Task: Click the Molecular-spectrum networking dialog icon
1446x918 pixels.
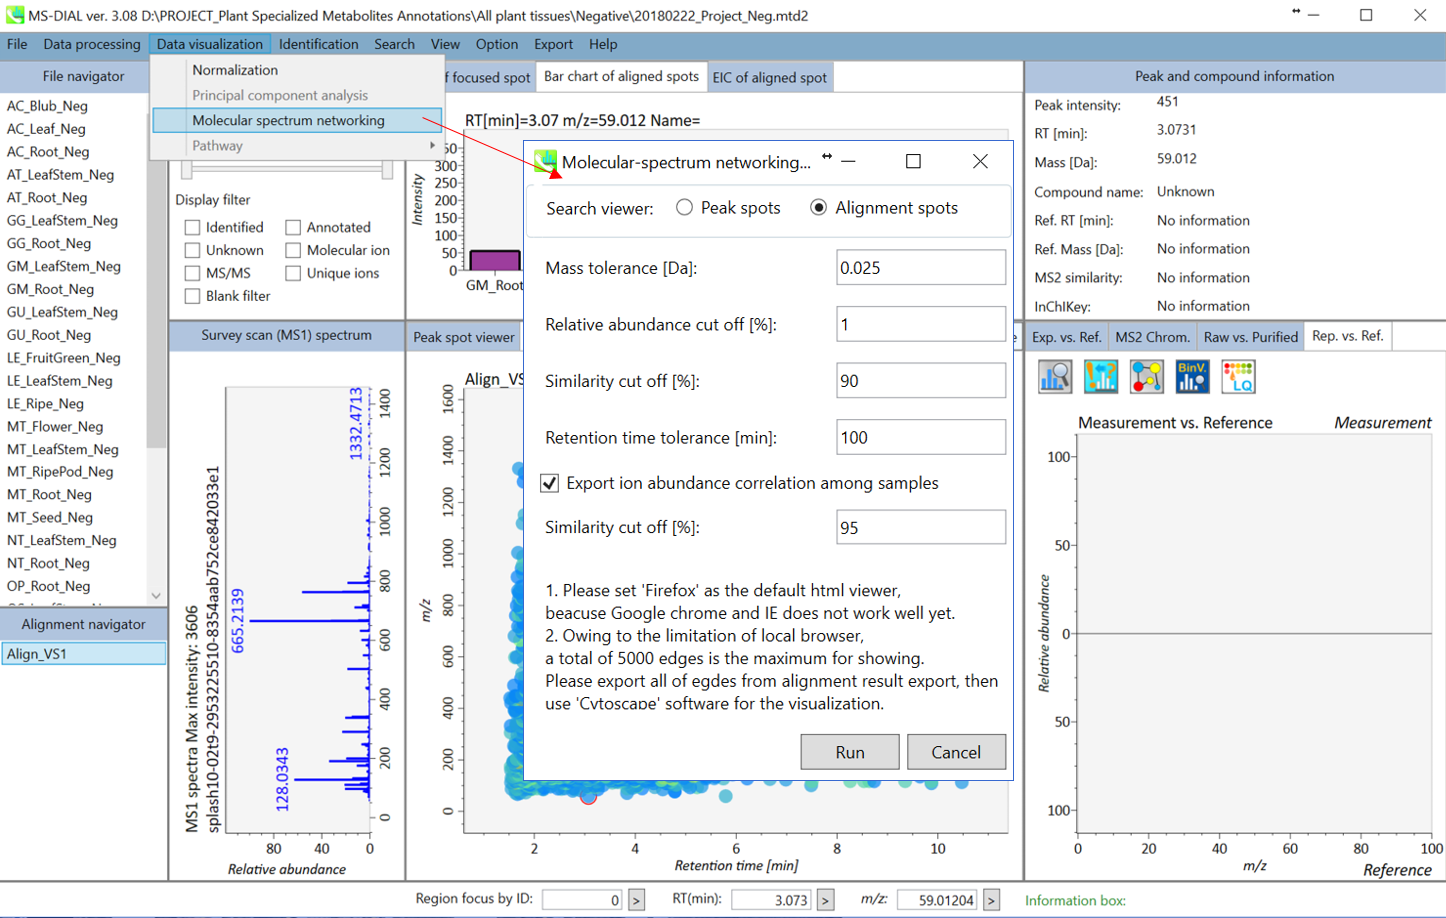Action: pos(546,162)
